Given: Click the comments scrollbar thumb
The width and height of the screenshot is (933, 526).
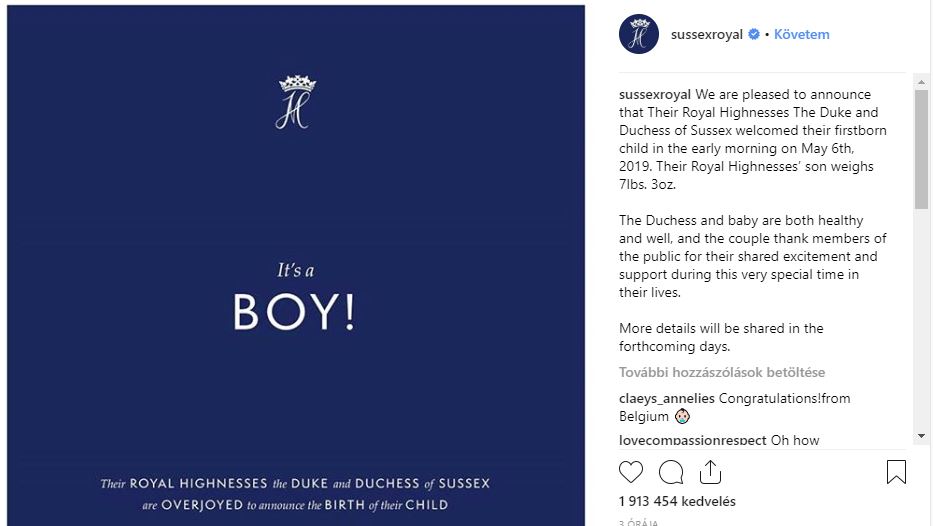Looking at the screenshot, I should pos(921,149).
